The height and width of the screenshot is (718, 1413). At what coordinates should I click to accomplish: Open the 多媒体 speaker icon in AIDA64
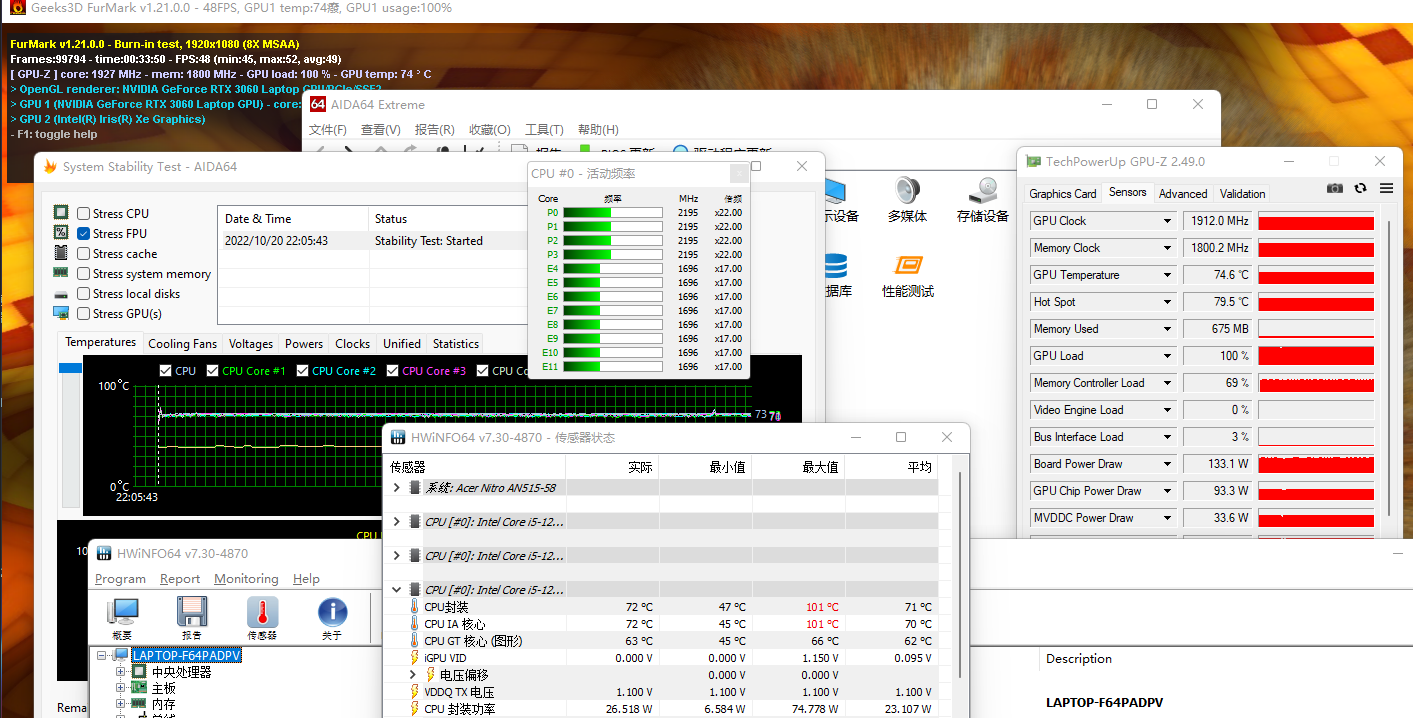click(907, 198)
